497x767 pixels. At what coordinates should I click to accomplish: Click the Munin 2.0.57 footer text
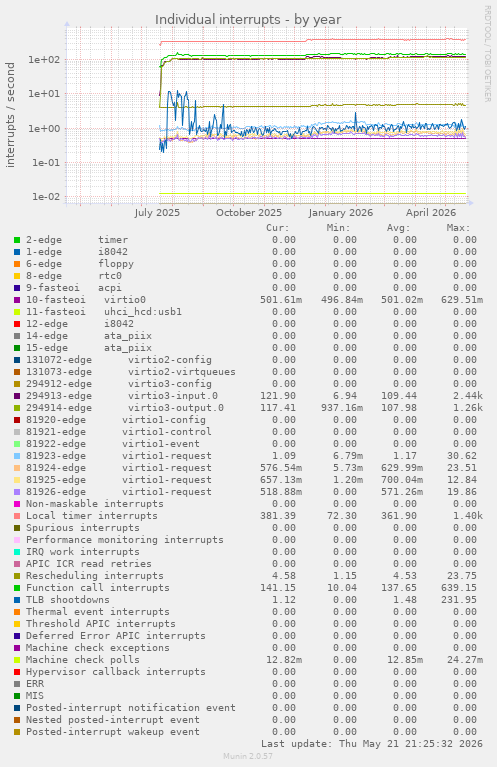coord(248,756)
